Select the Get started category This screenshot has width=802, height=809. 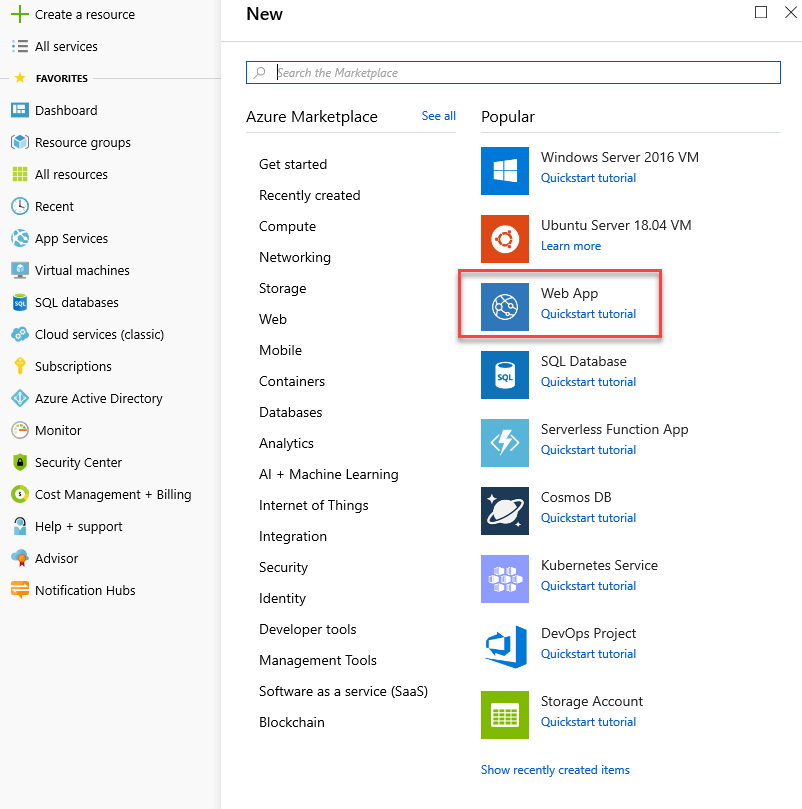click(x=293, y=164)
